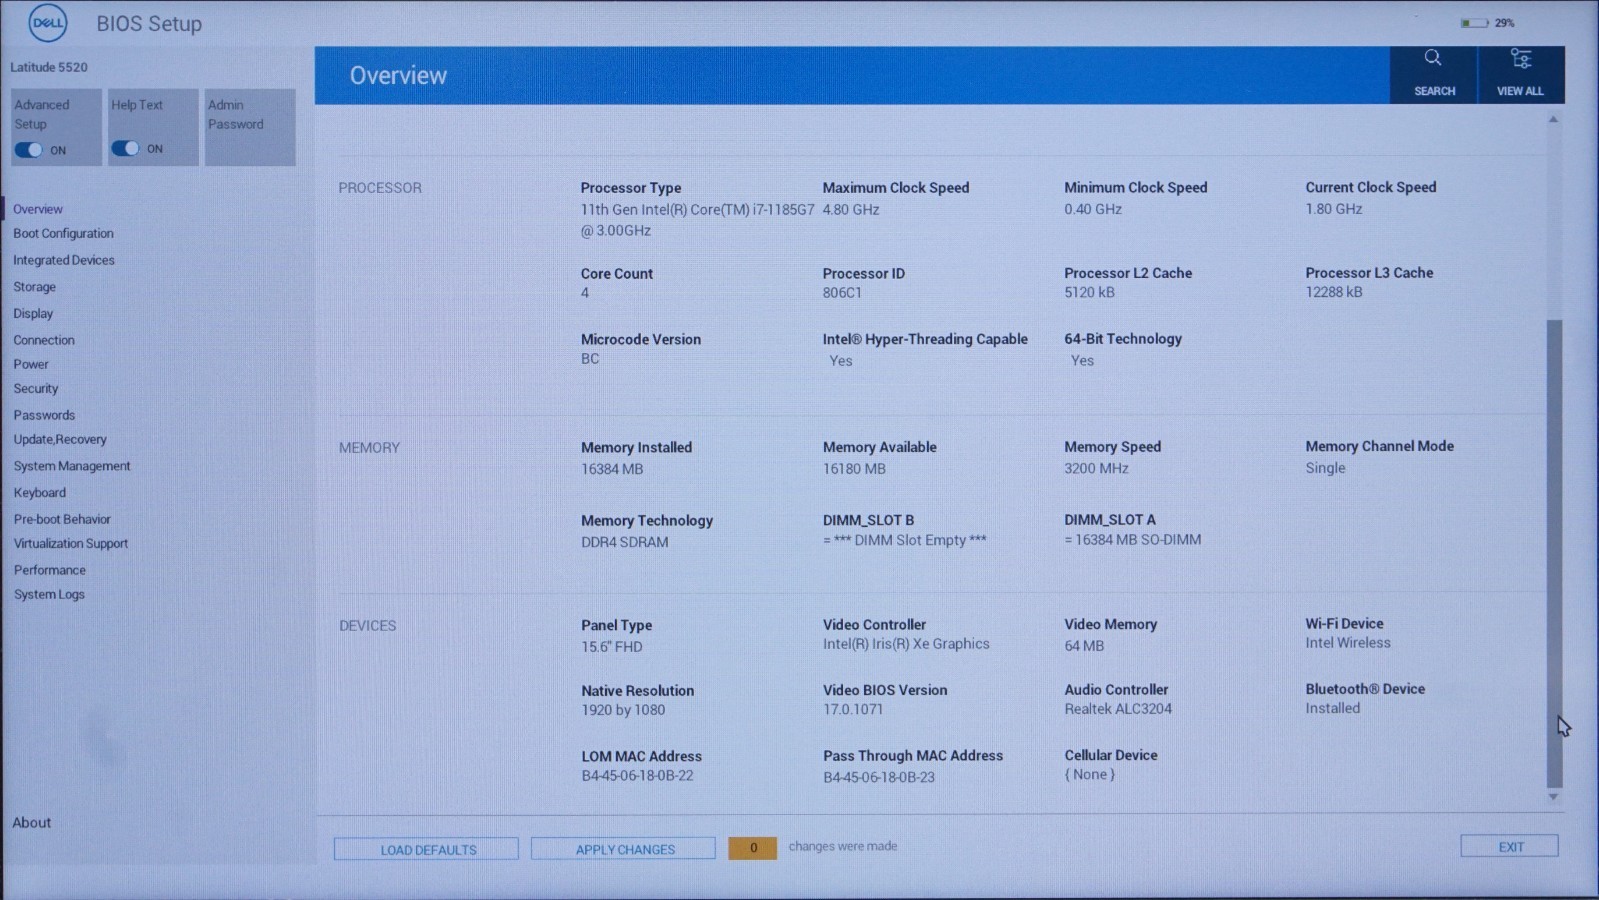This screenshot has height=900, width=1599.
Task: Click video controller 'Intel(R) Iris(R) Xe Graphics'
Action: pos(906,644)
